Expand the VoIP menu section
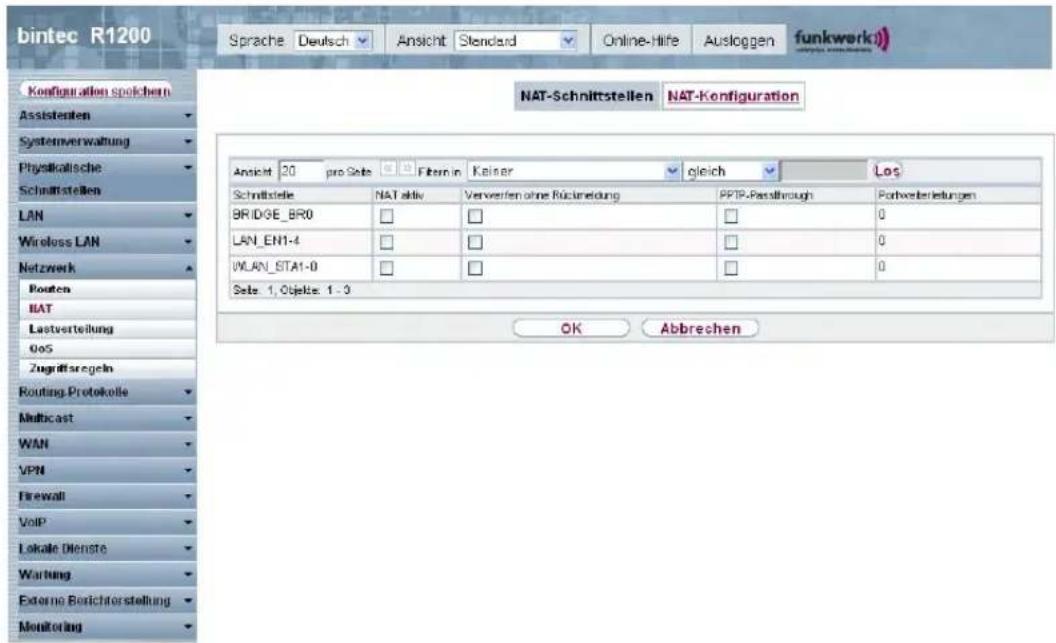 pyautogui.click(x=106, y=522)
